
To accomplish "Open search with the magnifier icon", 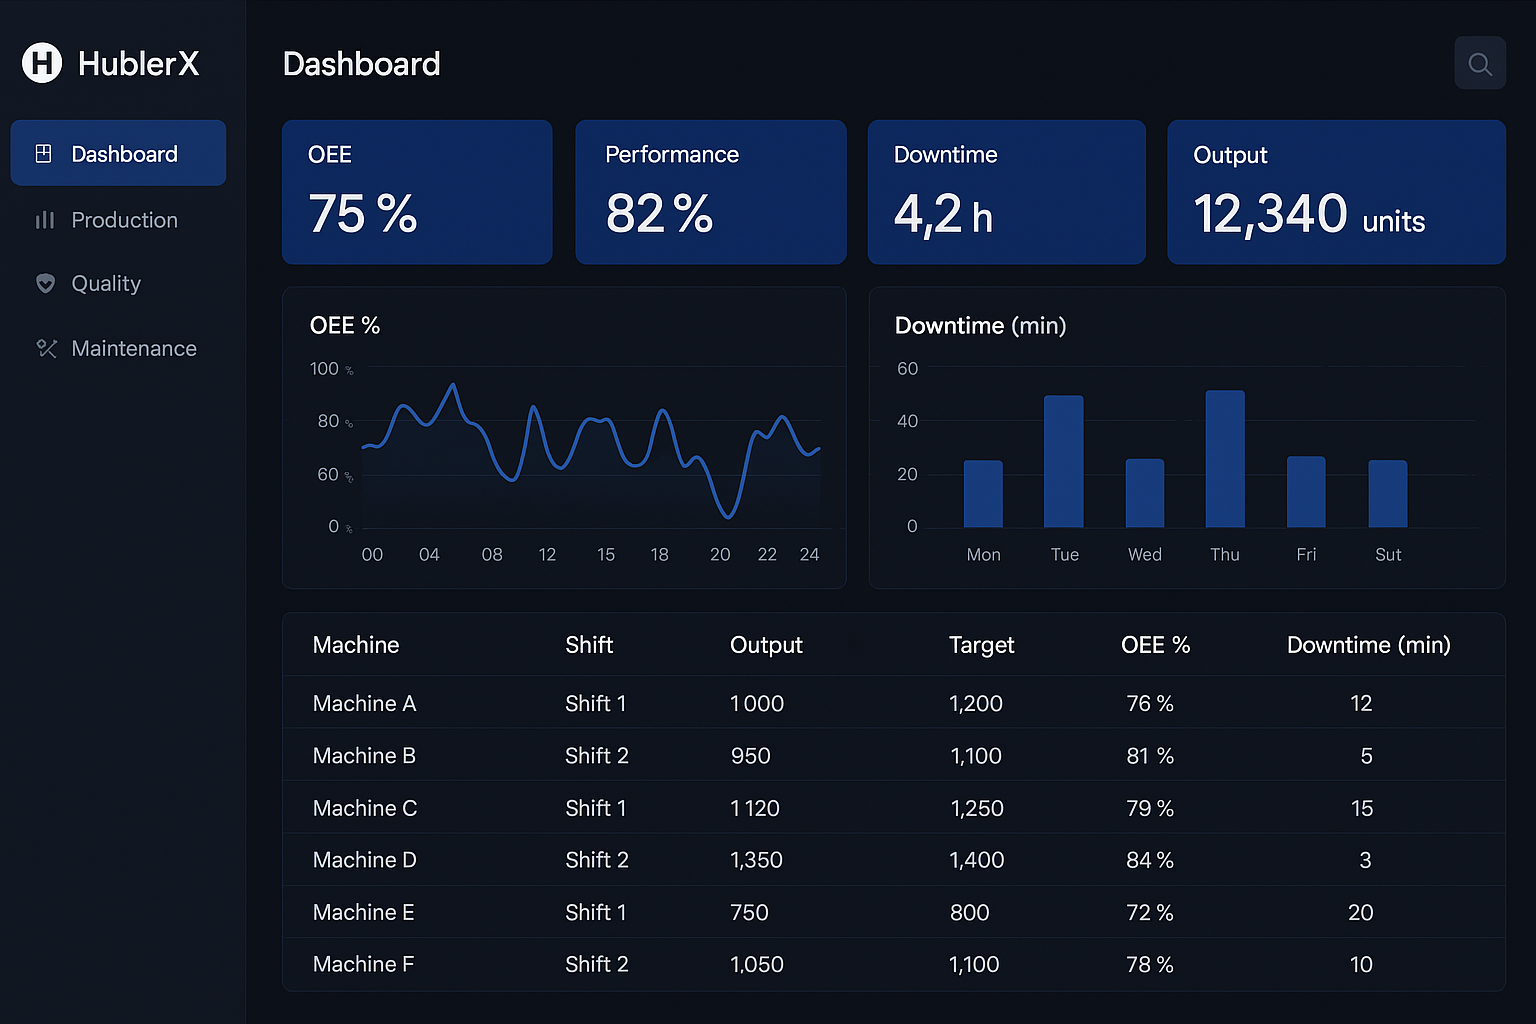I will tap(1480, 63).
